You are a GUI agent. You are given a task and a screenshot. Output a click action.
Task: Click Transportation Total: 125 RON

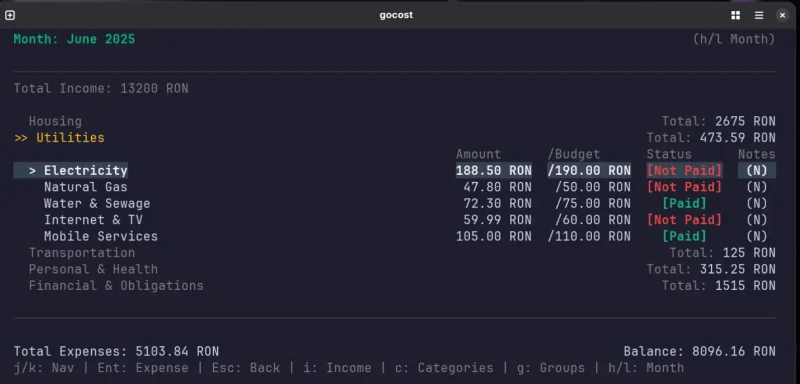(x=722, y=253)
